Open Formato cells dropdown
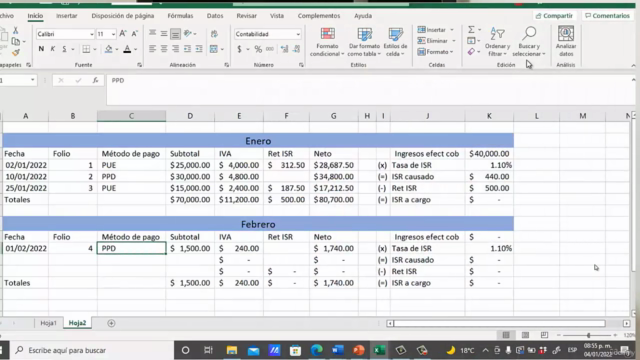 (x=435, y=52)
